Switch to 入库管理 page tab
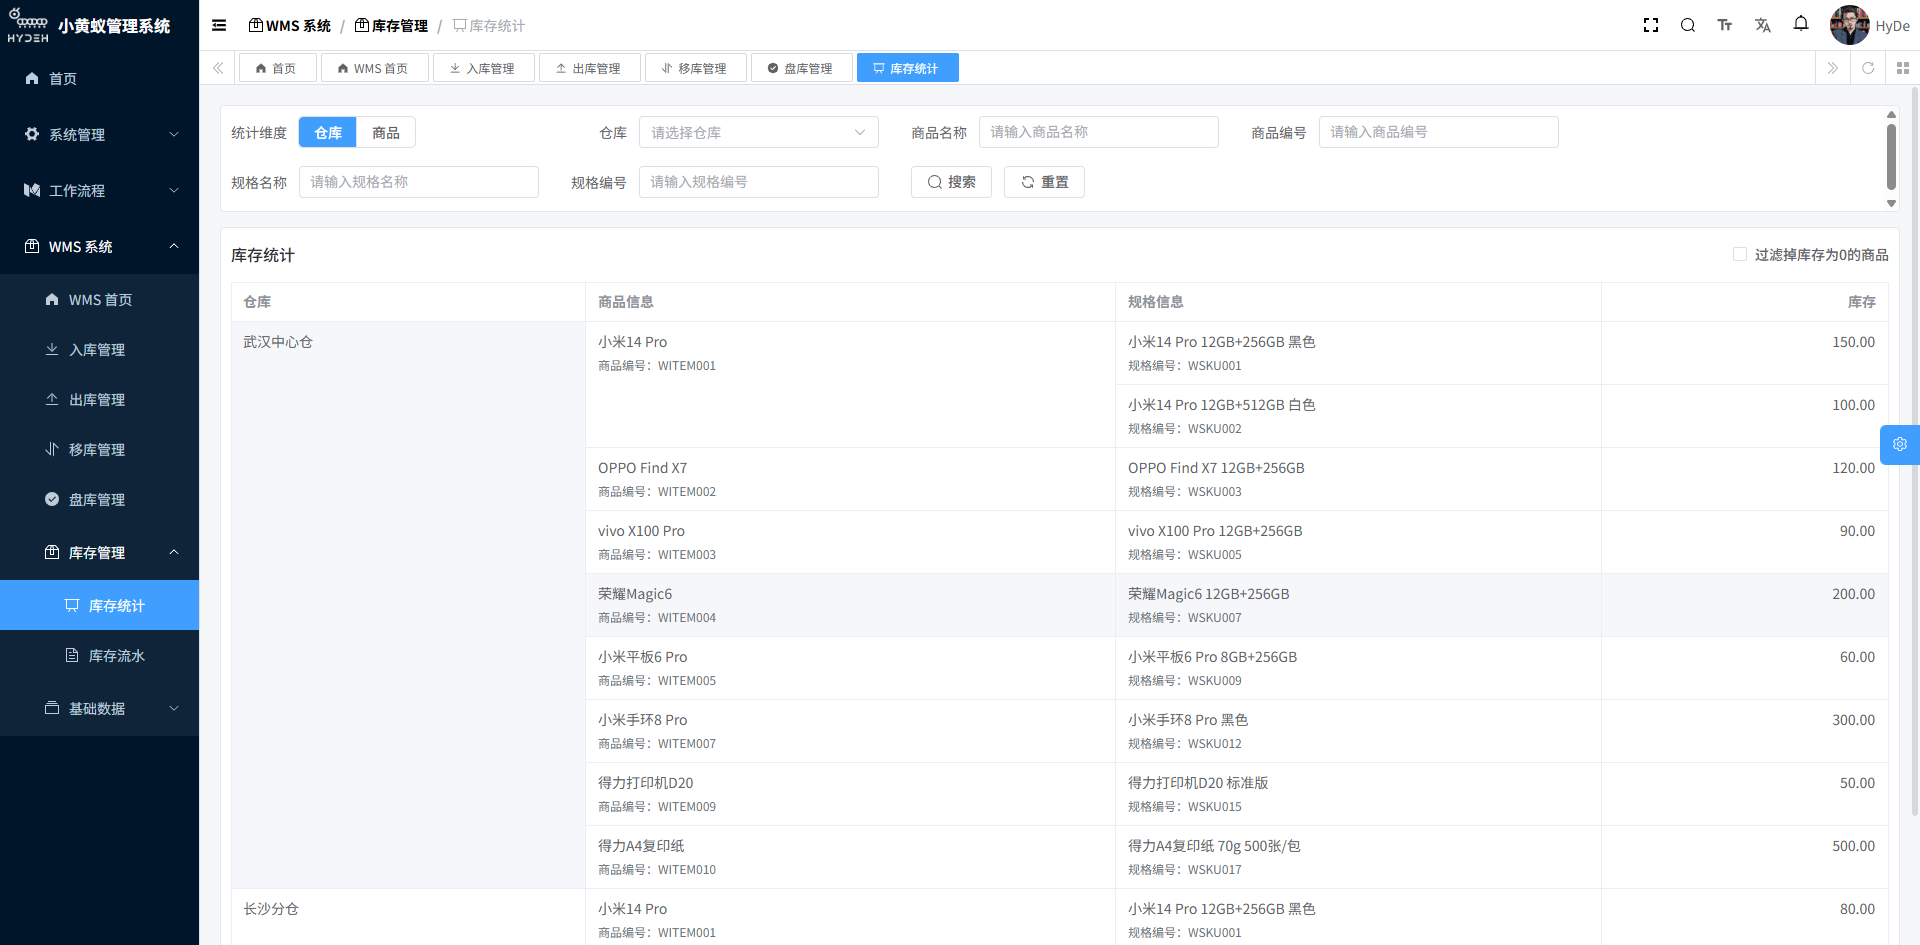This screenshot has width=1920, height=945. 483,68
